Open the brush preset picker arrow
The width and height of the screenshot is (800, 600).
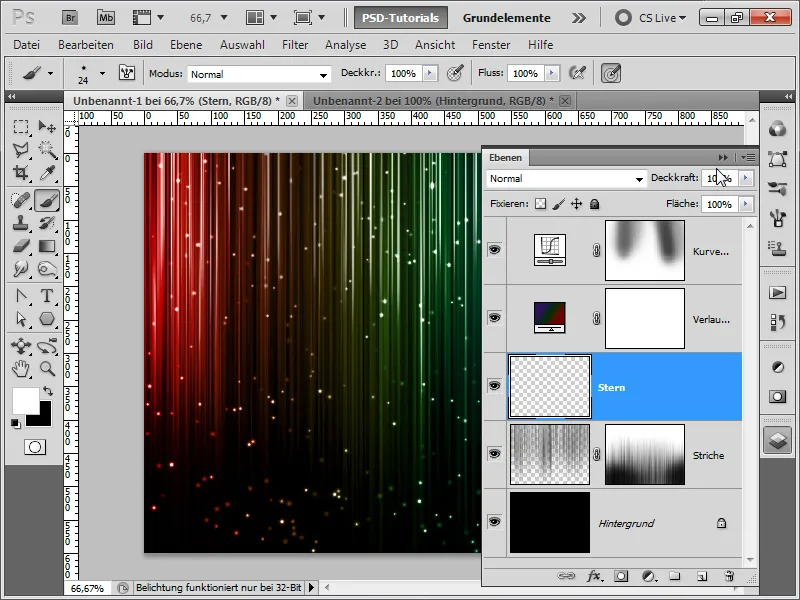(102, 73)
